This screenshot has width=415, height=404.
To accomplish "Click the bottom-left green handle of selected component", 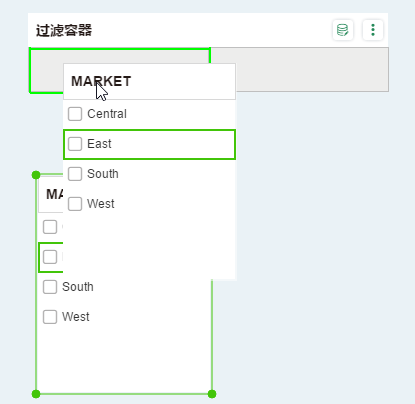I will [36, 394].
